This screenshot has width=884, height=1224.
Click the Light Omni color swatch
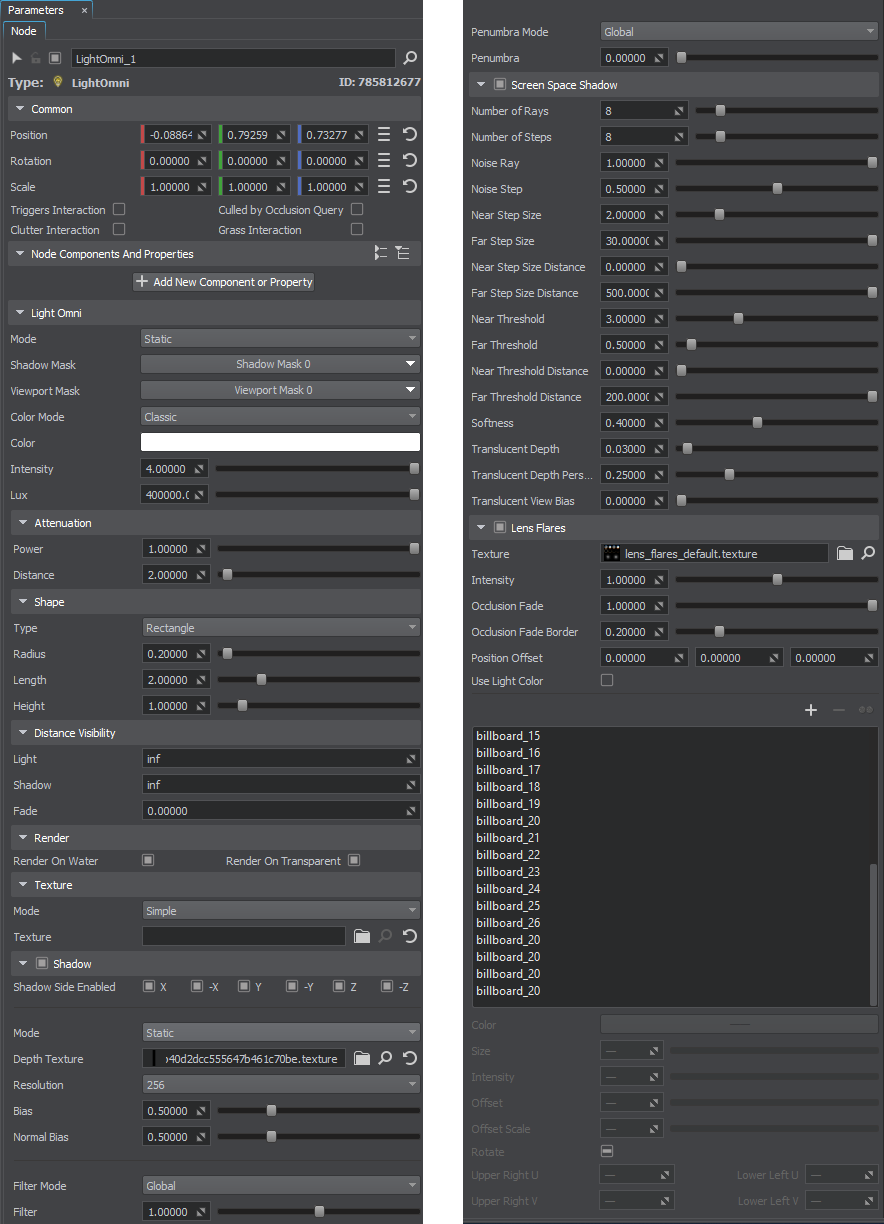point(281,442)
